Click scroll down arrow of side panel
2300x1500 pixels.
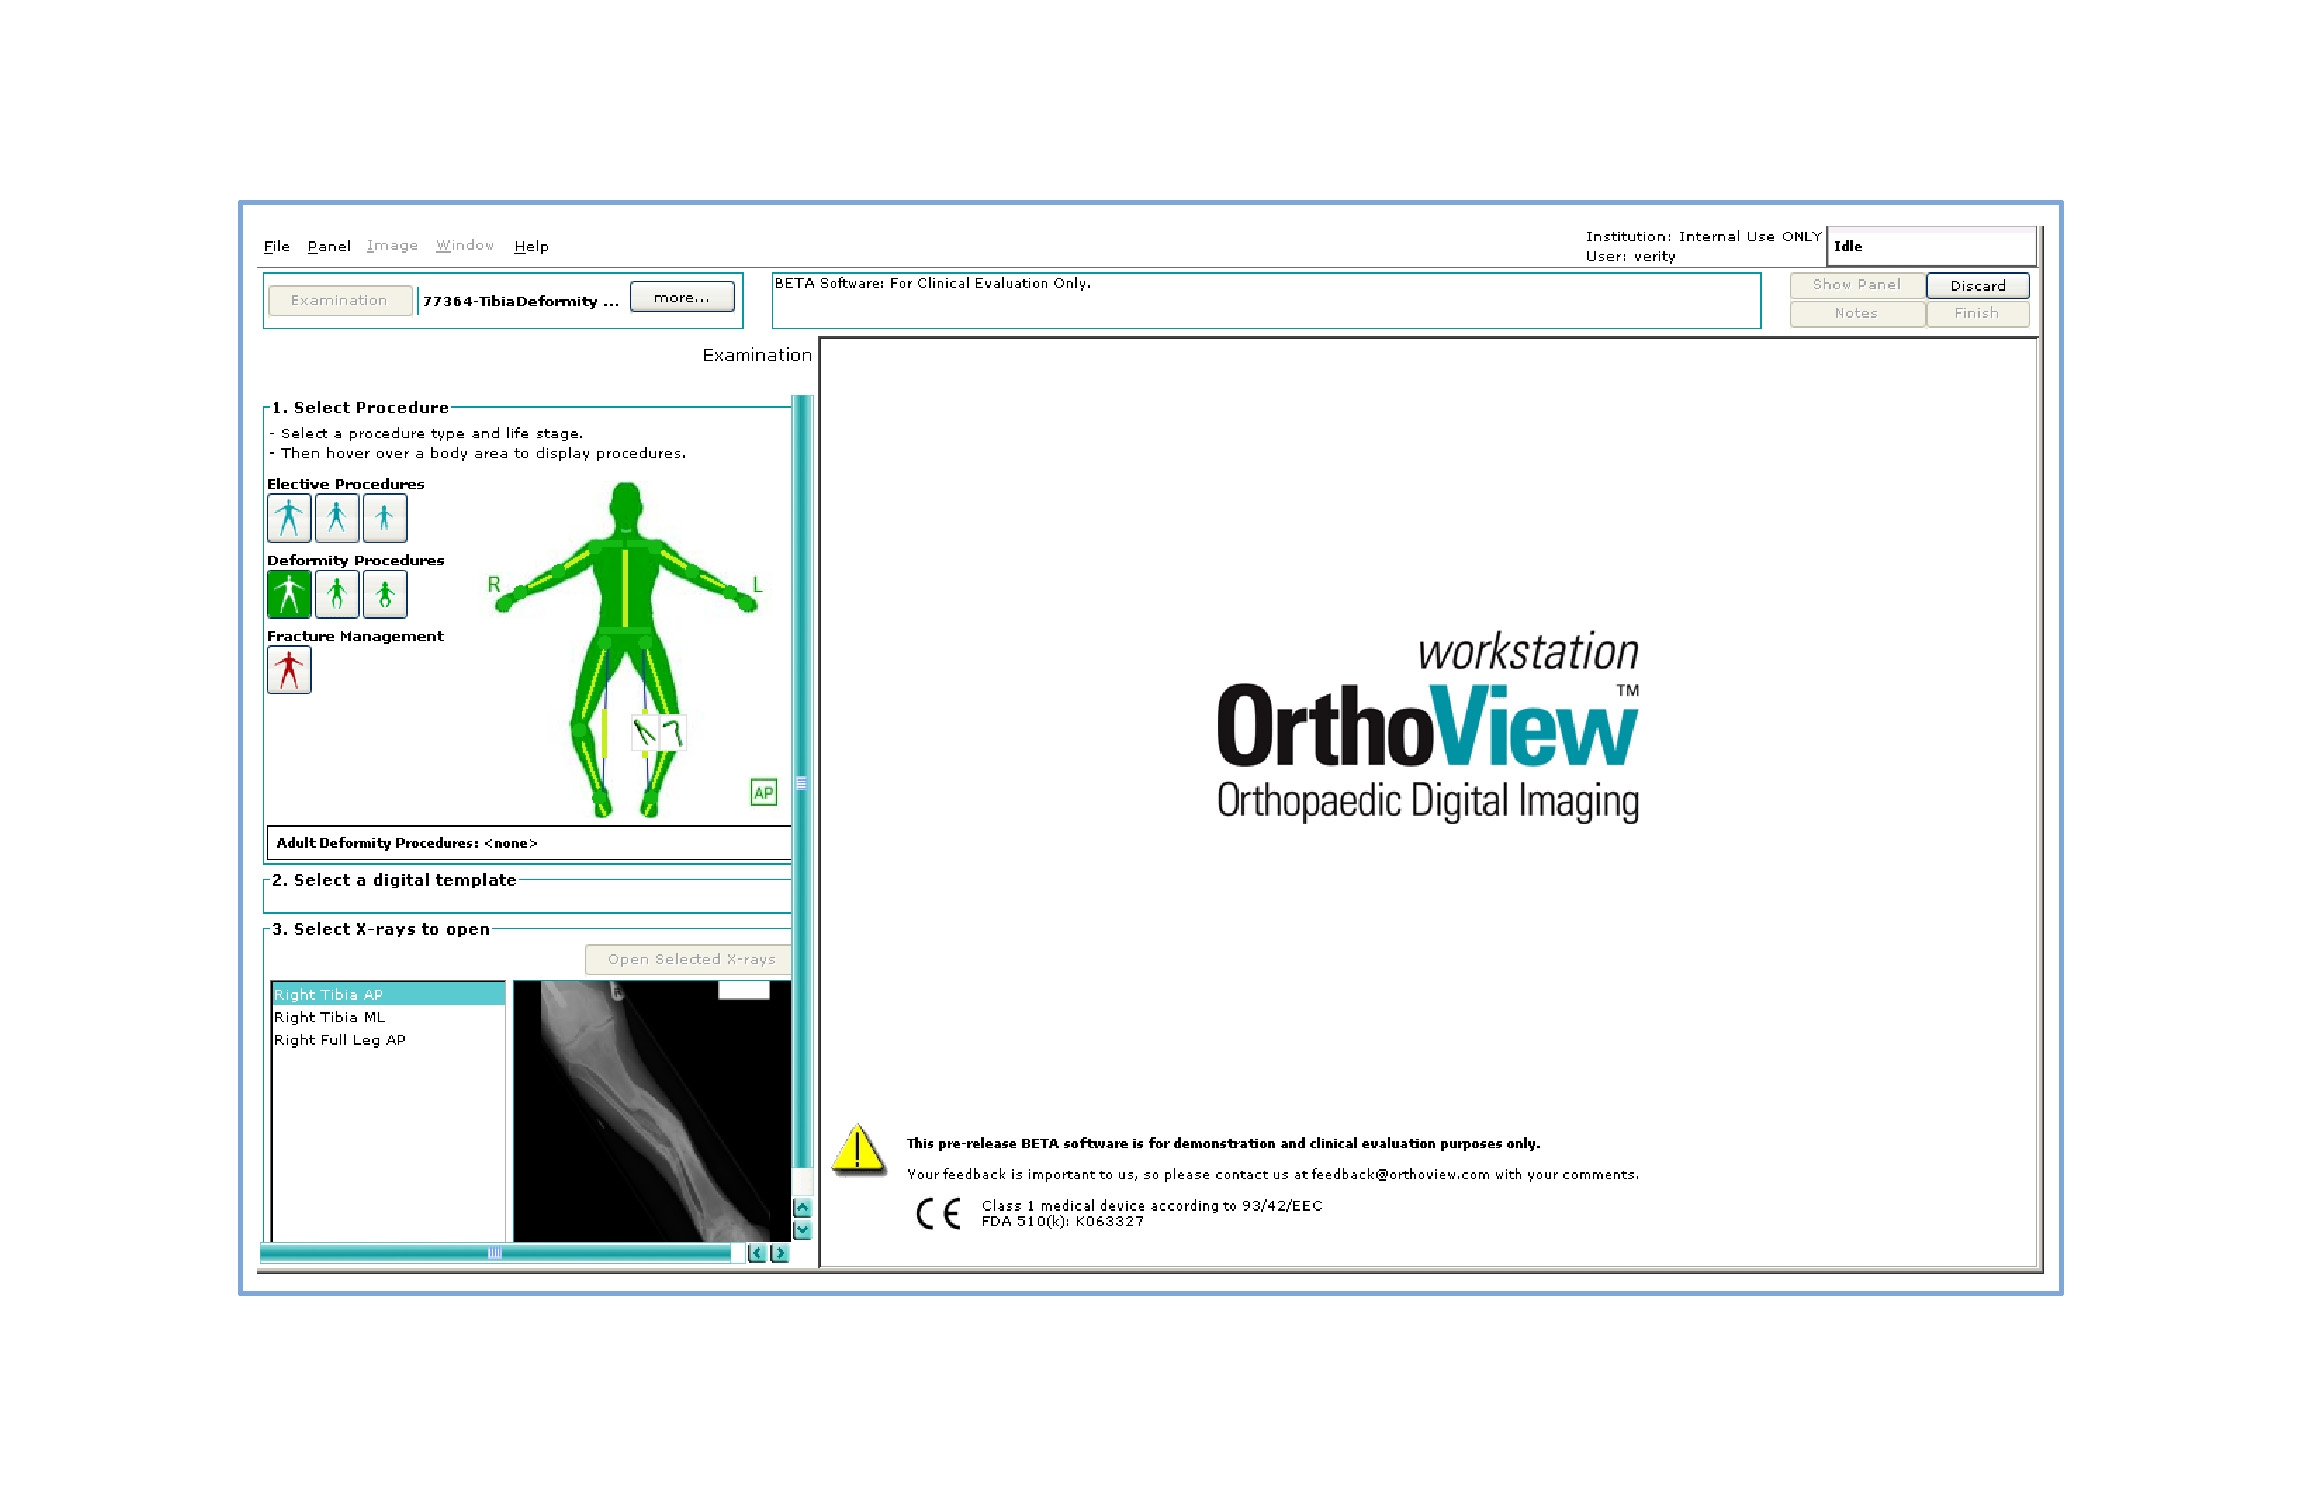(x=802, y=1230)
